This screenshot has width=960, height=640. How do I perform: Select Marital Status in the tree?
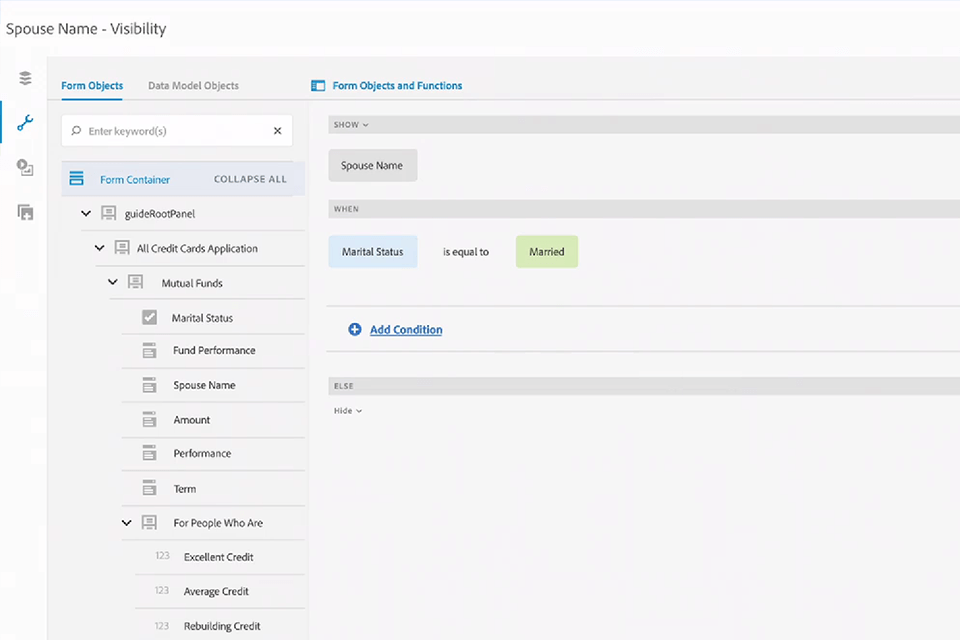click(x=202, y=318)
